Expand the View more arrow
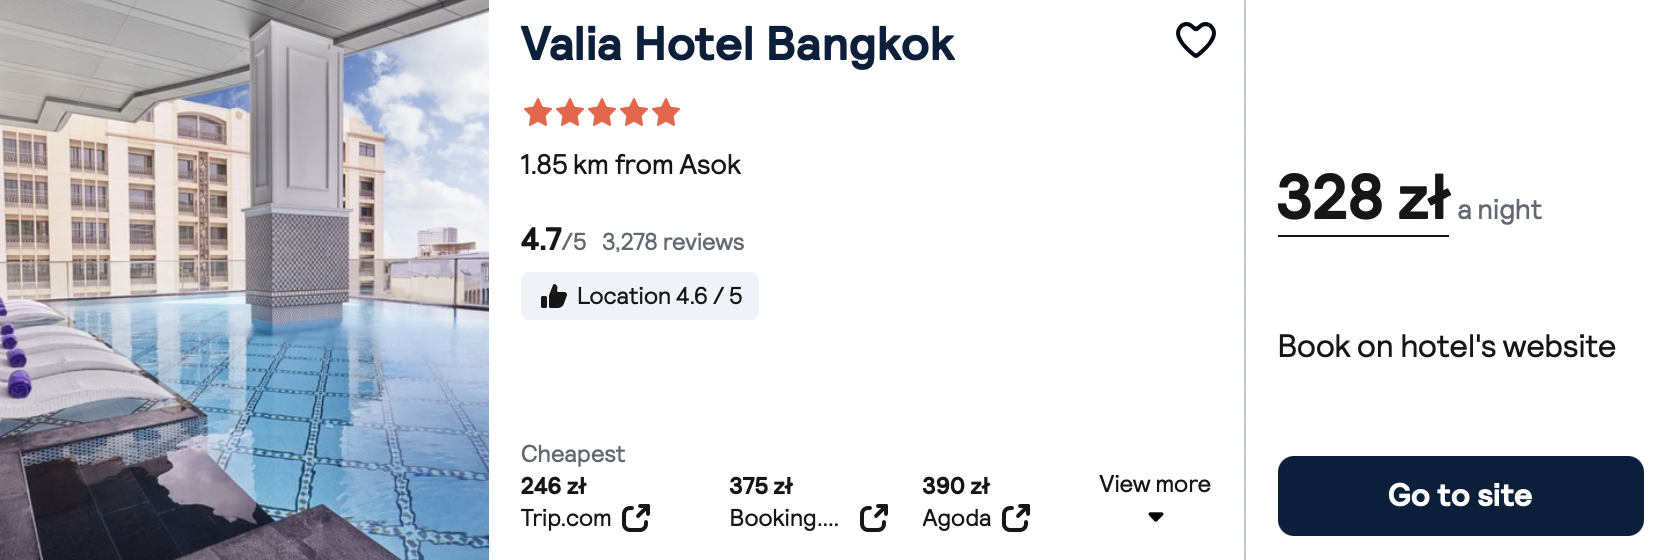 pos(1156,517)
